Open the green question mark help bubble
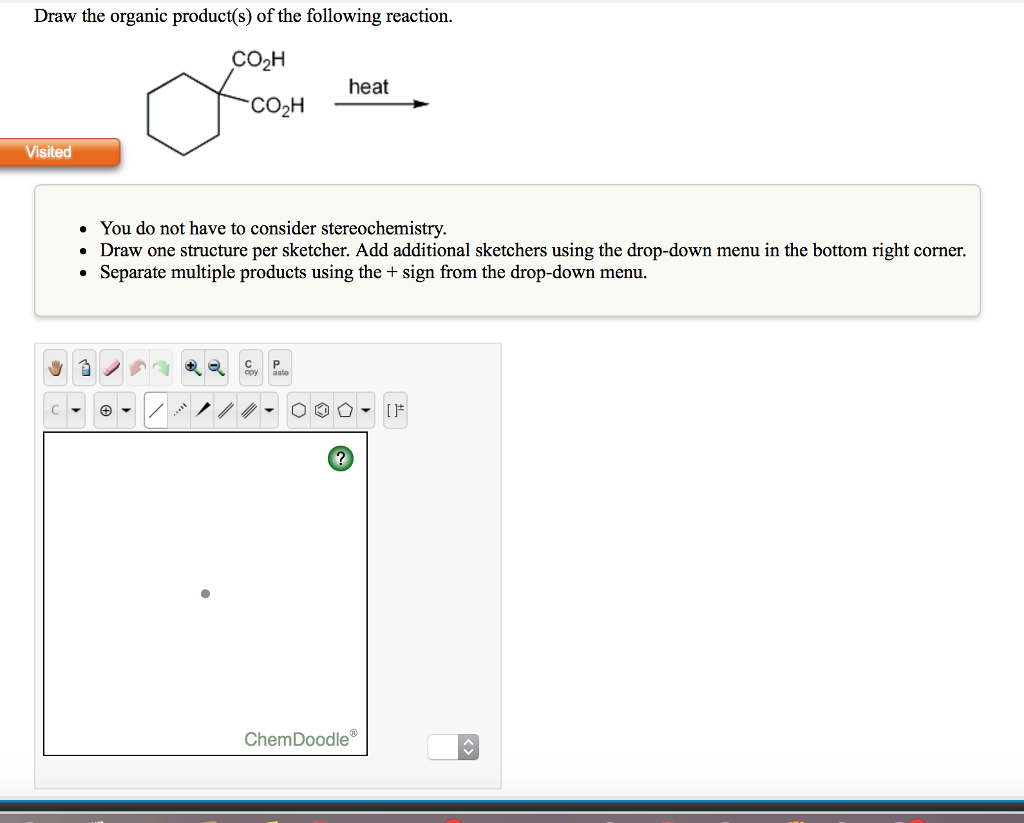Viewport: 1024px width, 823px height. [341, 458]
